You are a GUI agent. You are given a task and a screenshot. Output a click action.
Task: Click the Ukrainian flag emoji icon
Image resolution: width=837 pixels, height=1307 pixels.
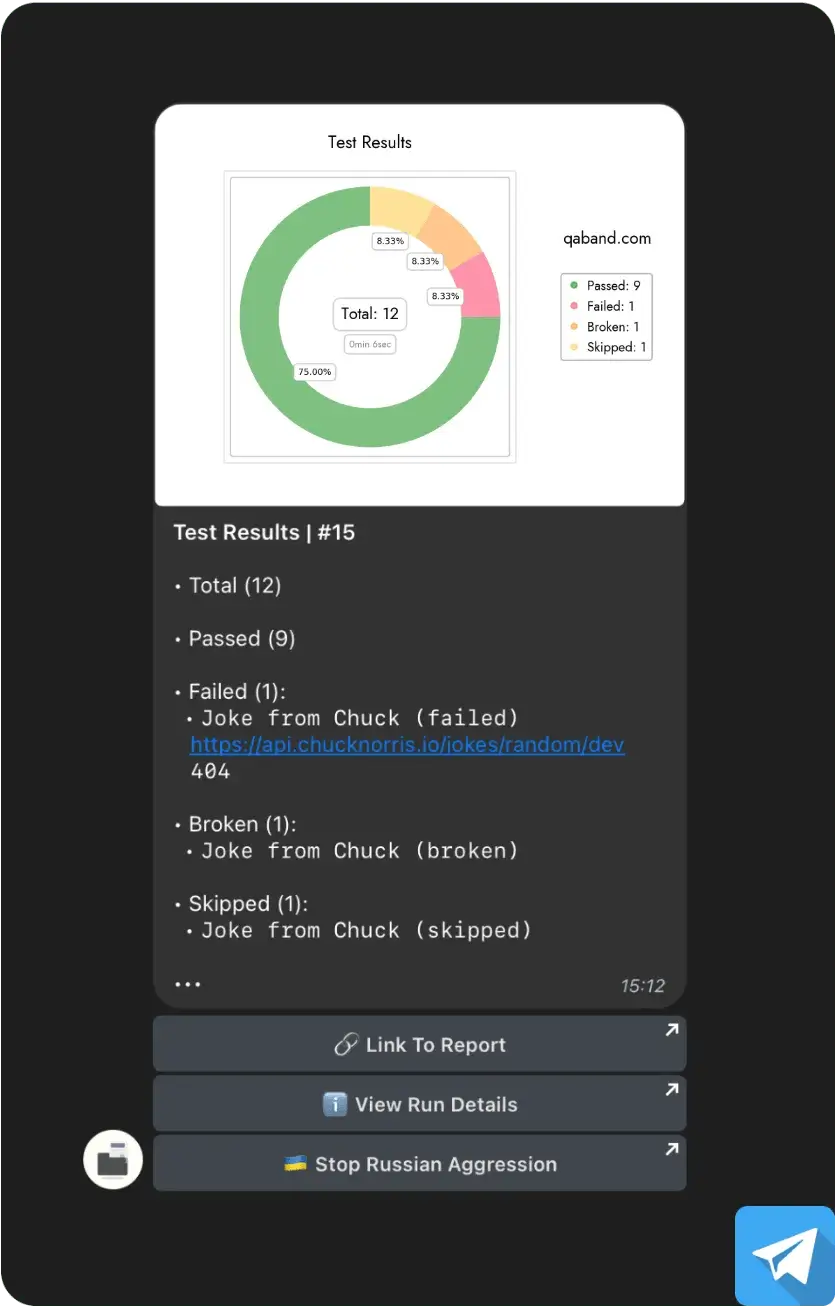(x=295, y=1164)
